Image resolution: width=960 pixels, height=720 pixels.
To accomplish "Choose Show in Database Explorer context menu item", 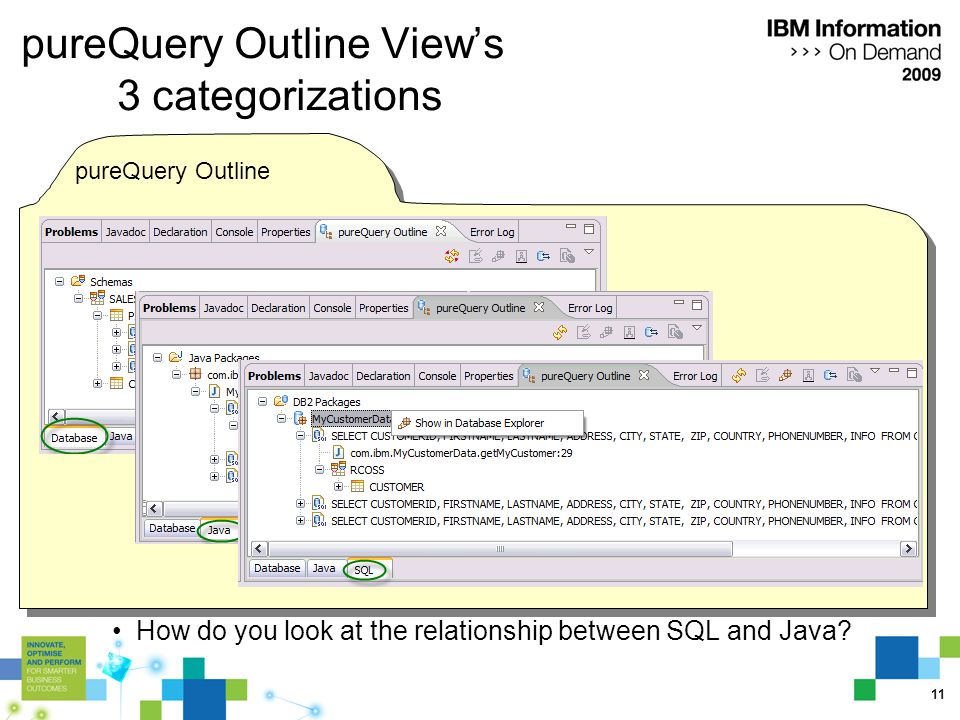I will coord(487,423).
